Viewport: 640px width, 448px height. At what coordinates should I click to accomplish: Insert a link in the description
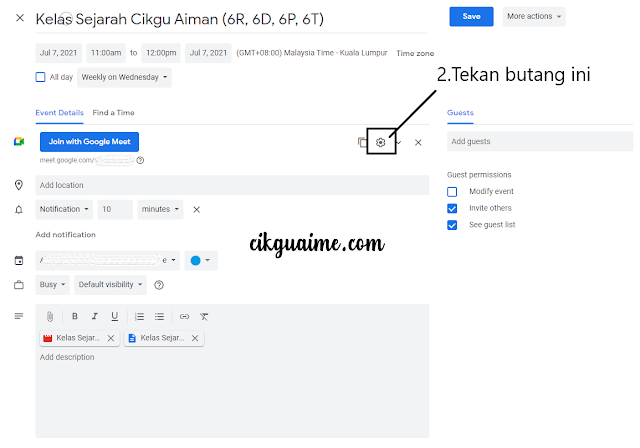coord(184,316)
